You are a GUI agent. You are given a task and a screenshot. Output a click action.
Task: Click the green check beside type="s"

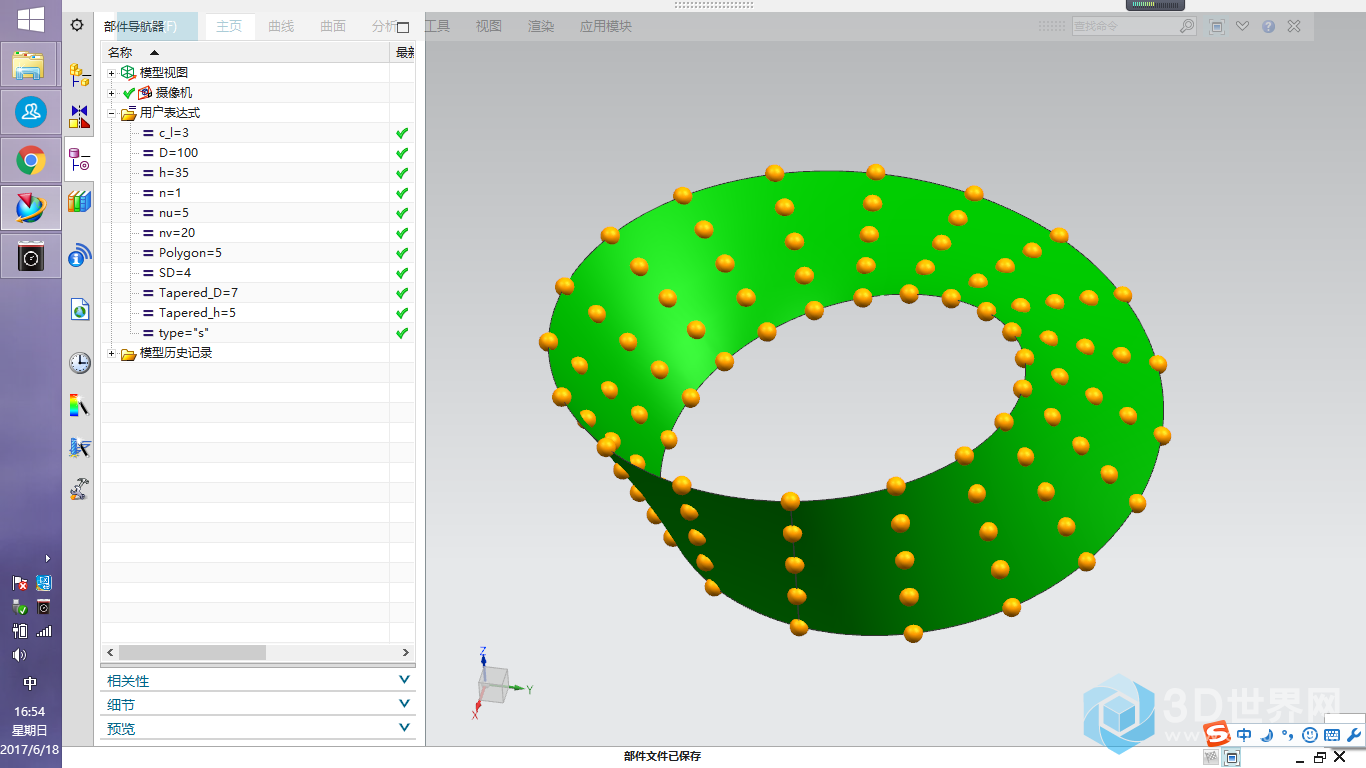tap(402, 333)
